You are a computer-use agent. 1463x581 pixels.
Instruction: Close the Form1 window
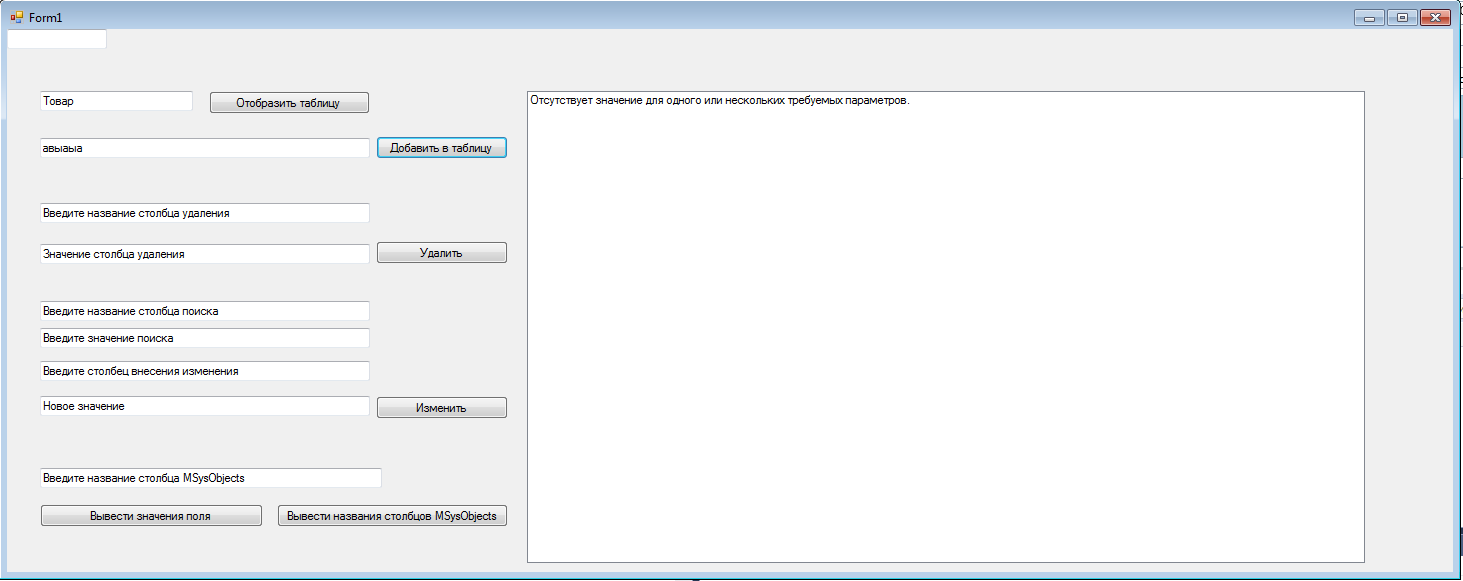pos(1435,17)
